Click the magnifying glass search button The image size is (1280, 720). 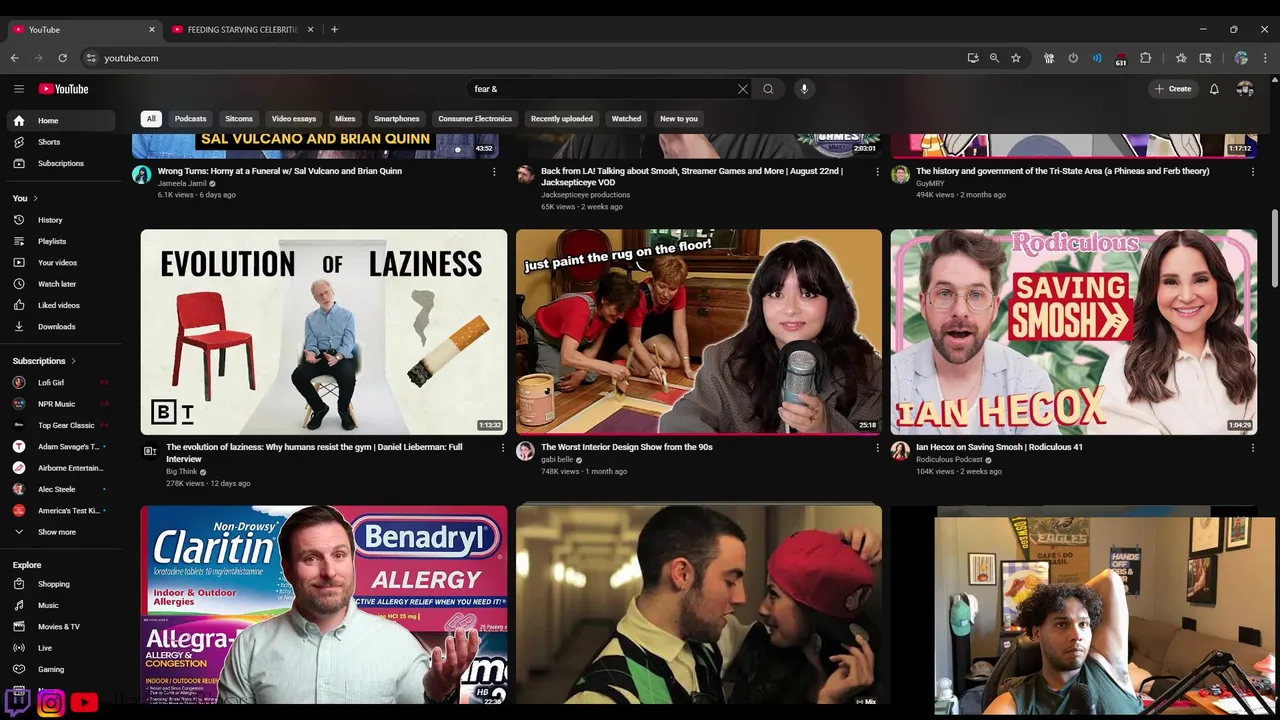tap(768, 89)
